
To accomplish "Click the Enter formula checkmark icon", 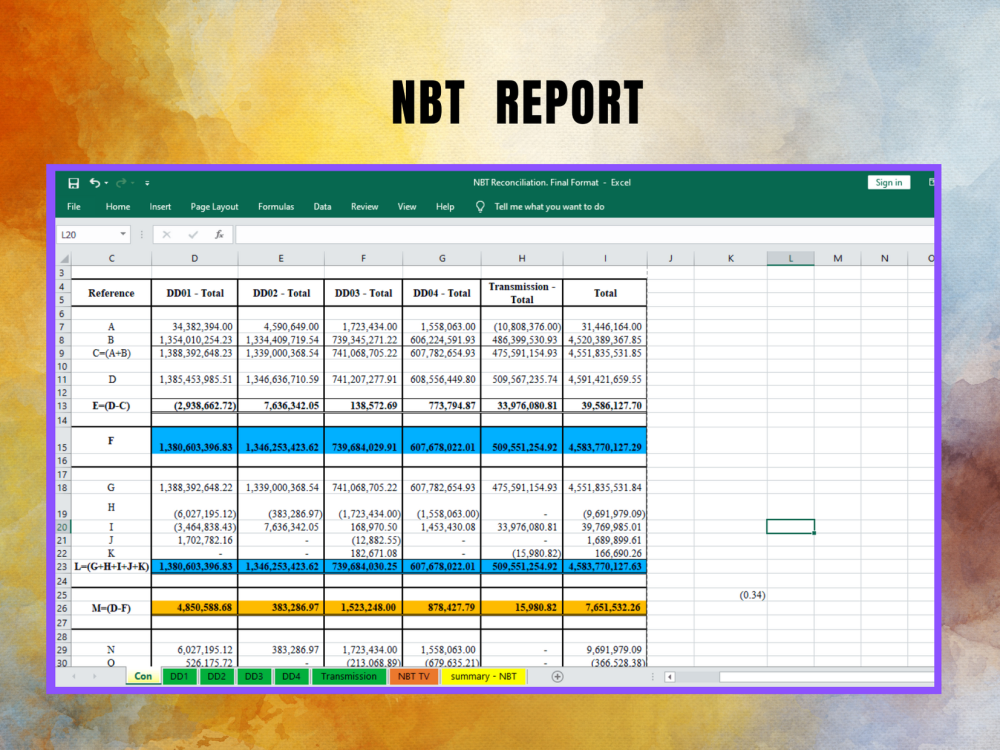I will [x=193, y=235].
